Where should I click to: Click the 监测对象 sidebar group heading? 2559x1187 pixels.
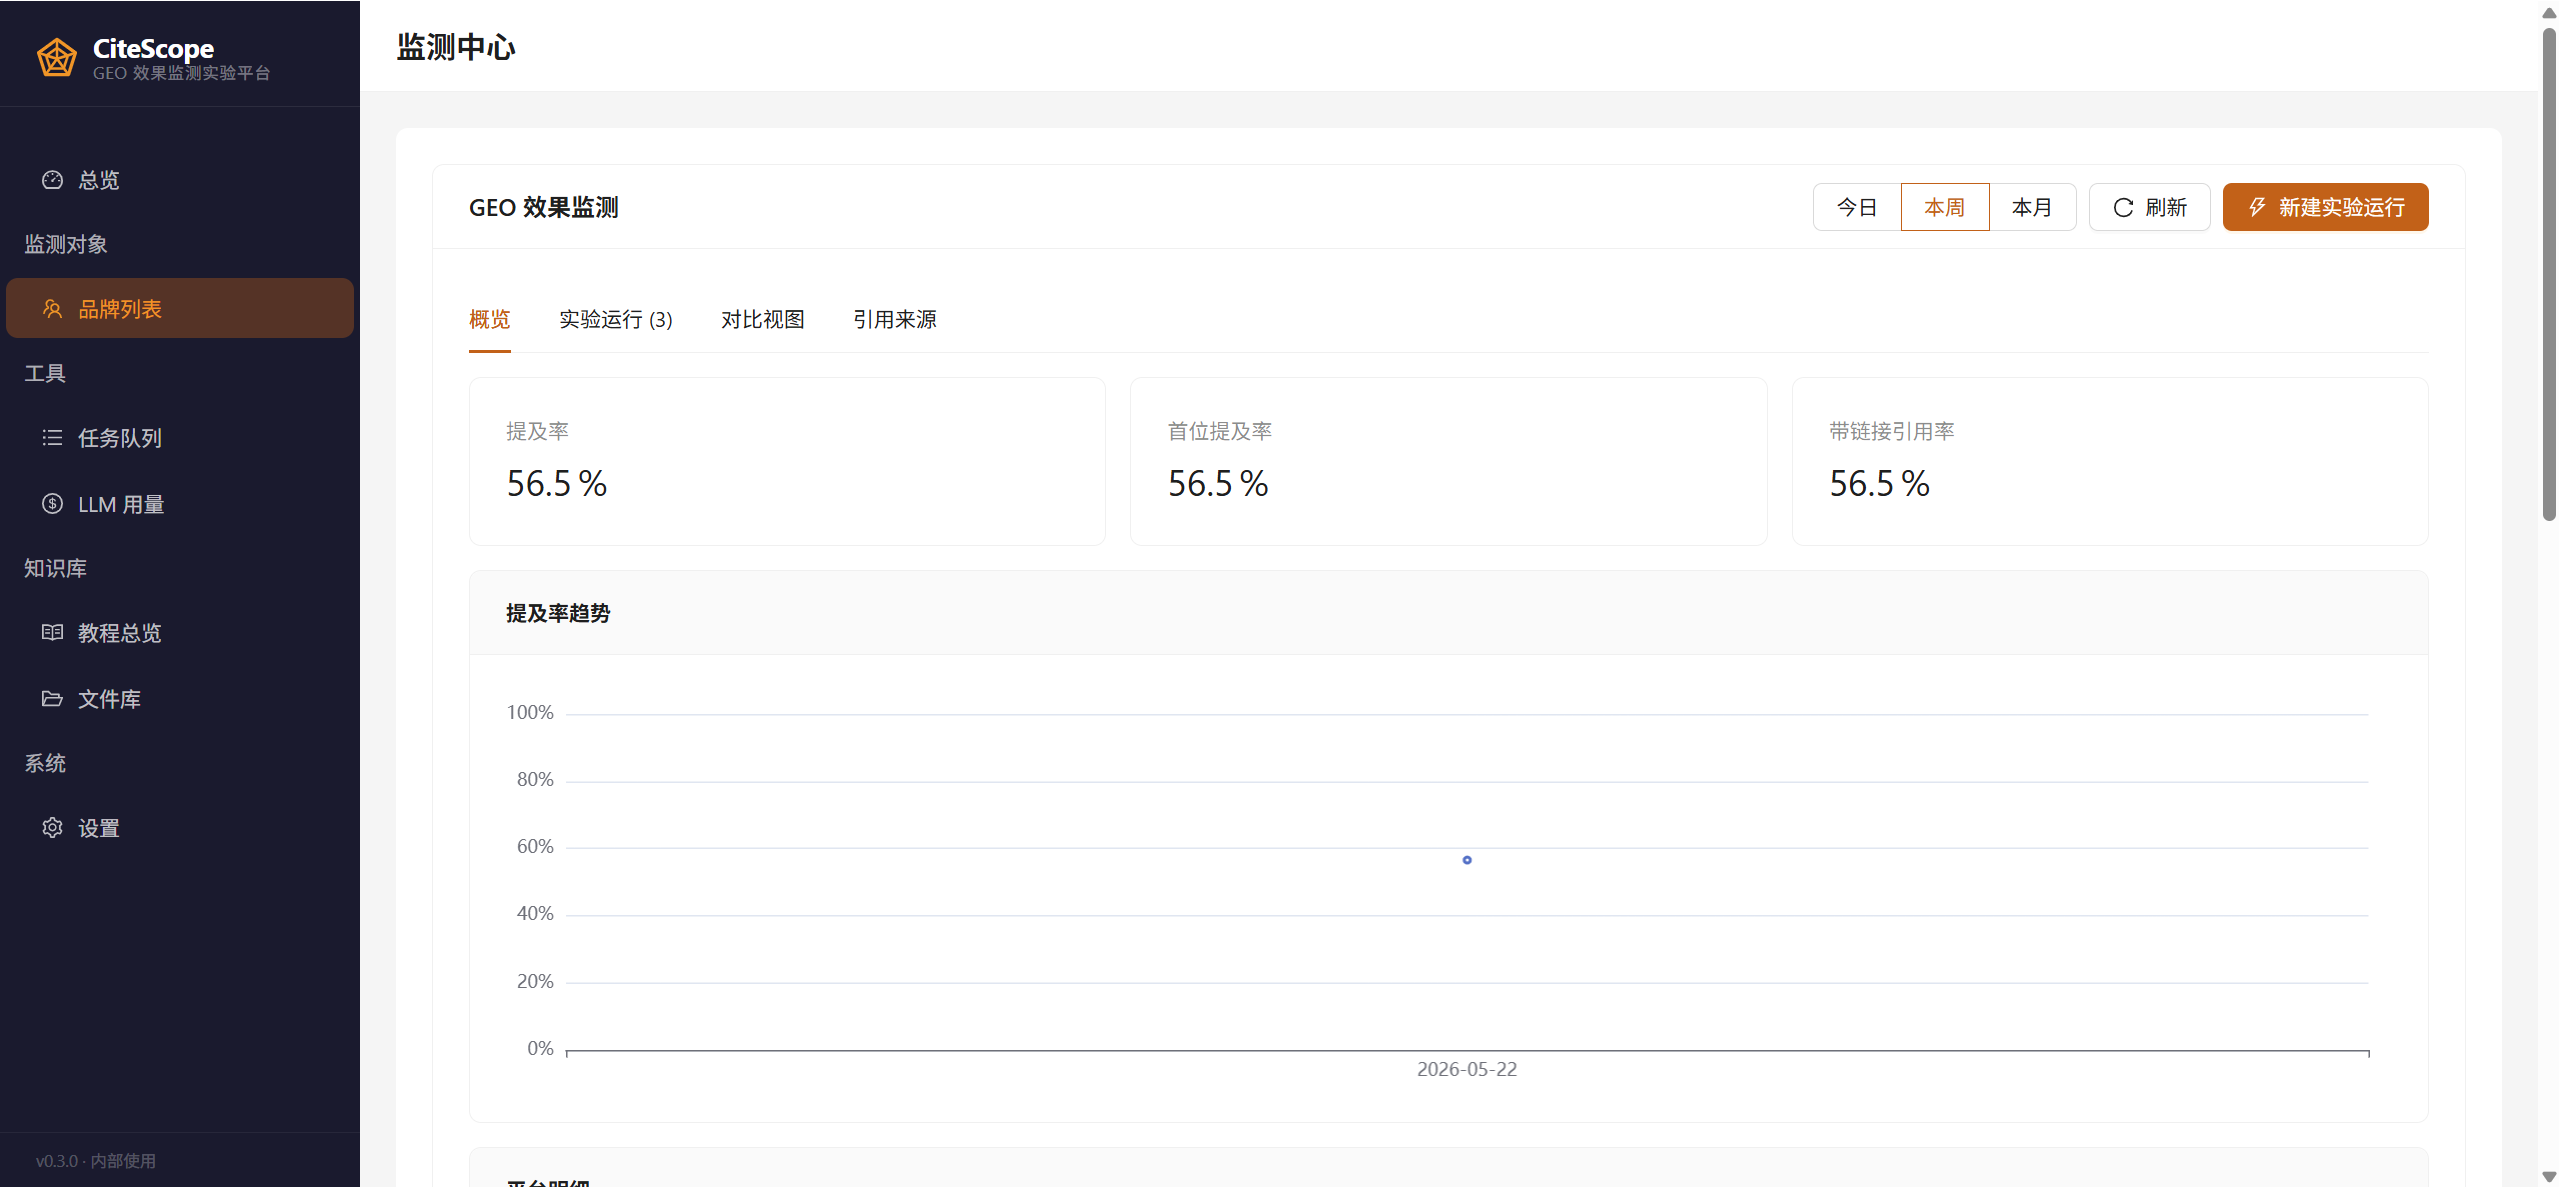pos(66,244)
